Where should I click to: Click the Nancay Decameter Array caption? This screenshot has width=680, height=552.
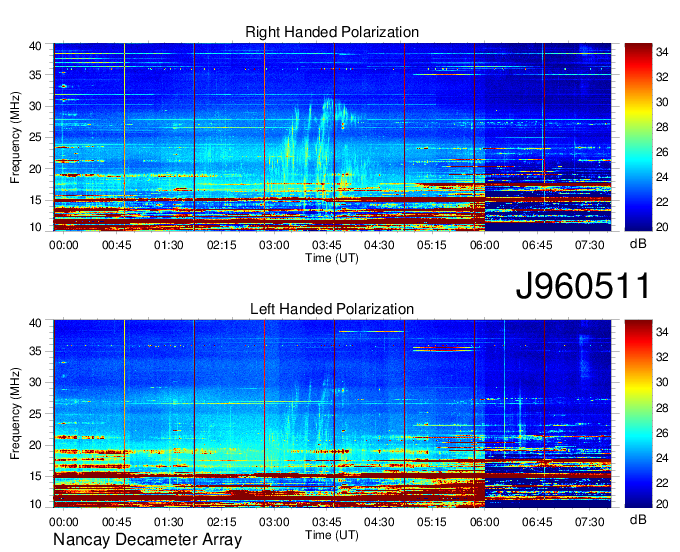[147, 540]
